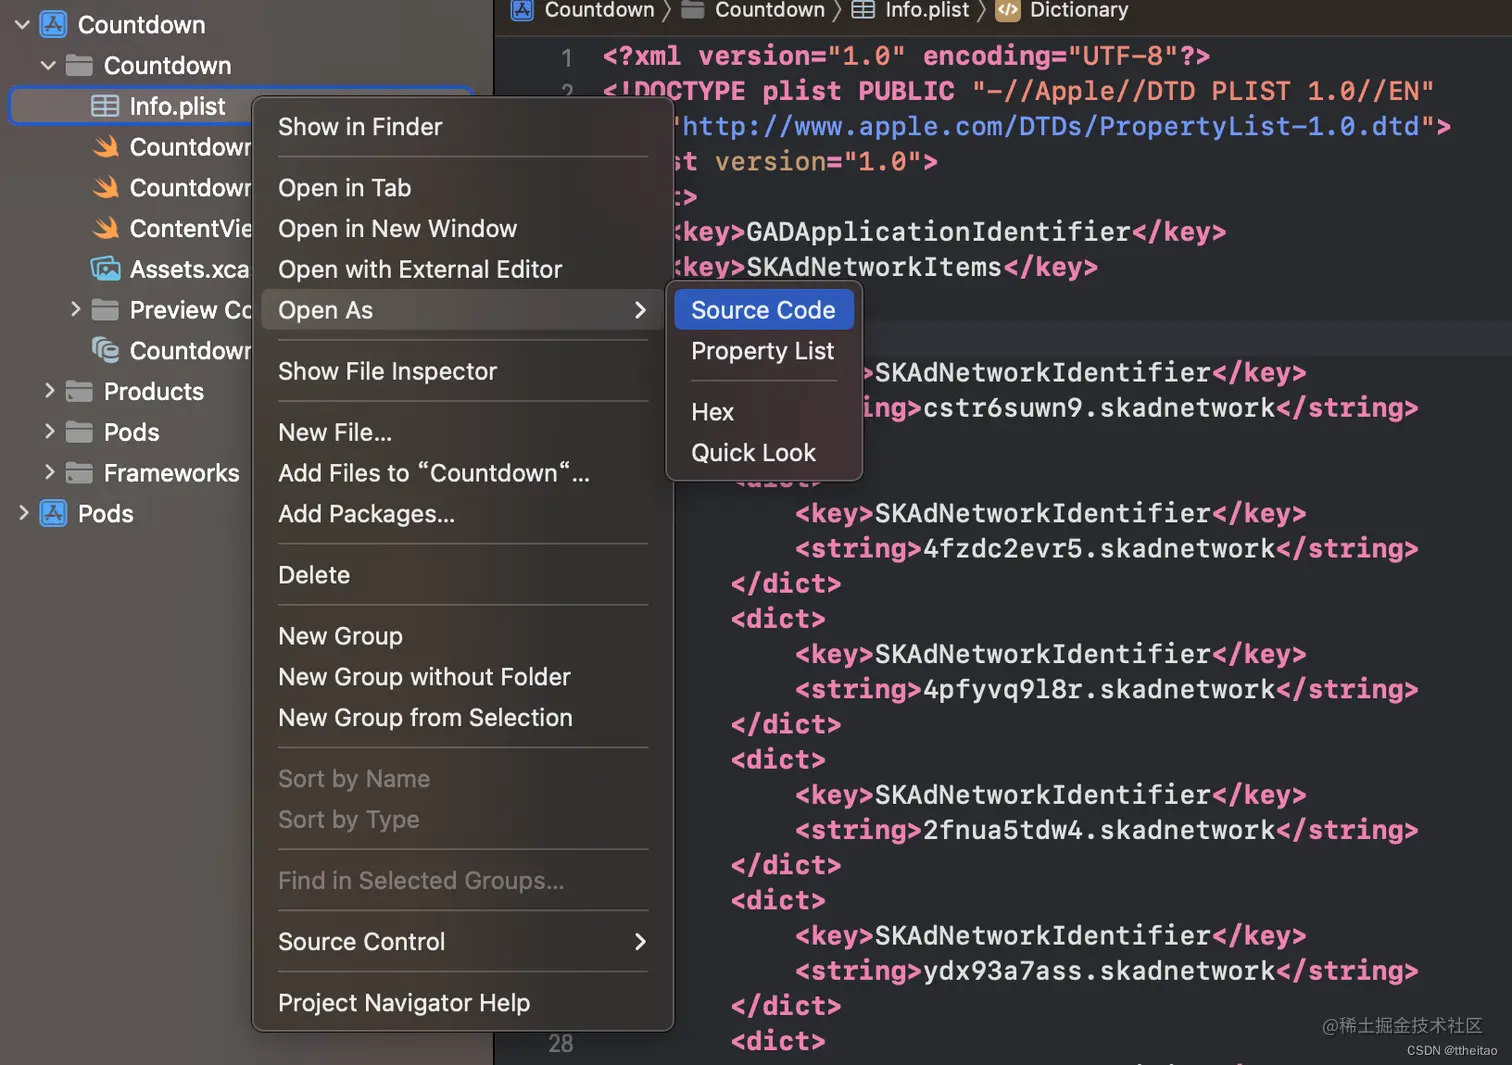Screen dimensions: 1512x1065
Task: Click the Frameworks folder icon
Action: pyautogui.click(x=79, y=473)
